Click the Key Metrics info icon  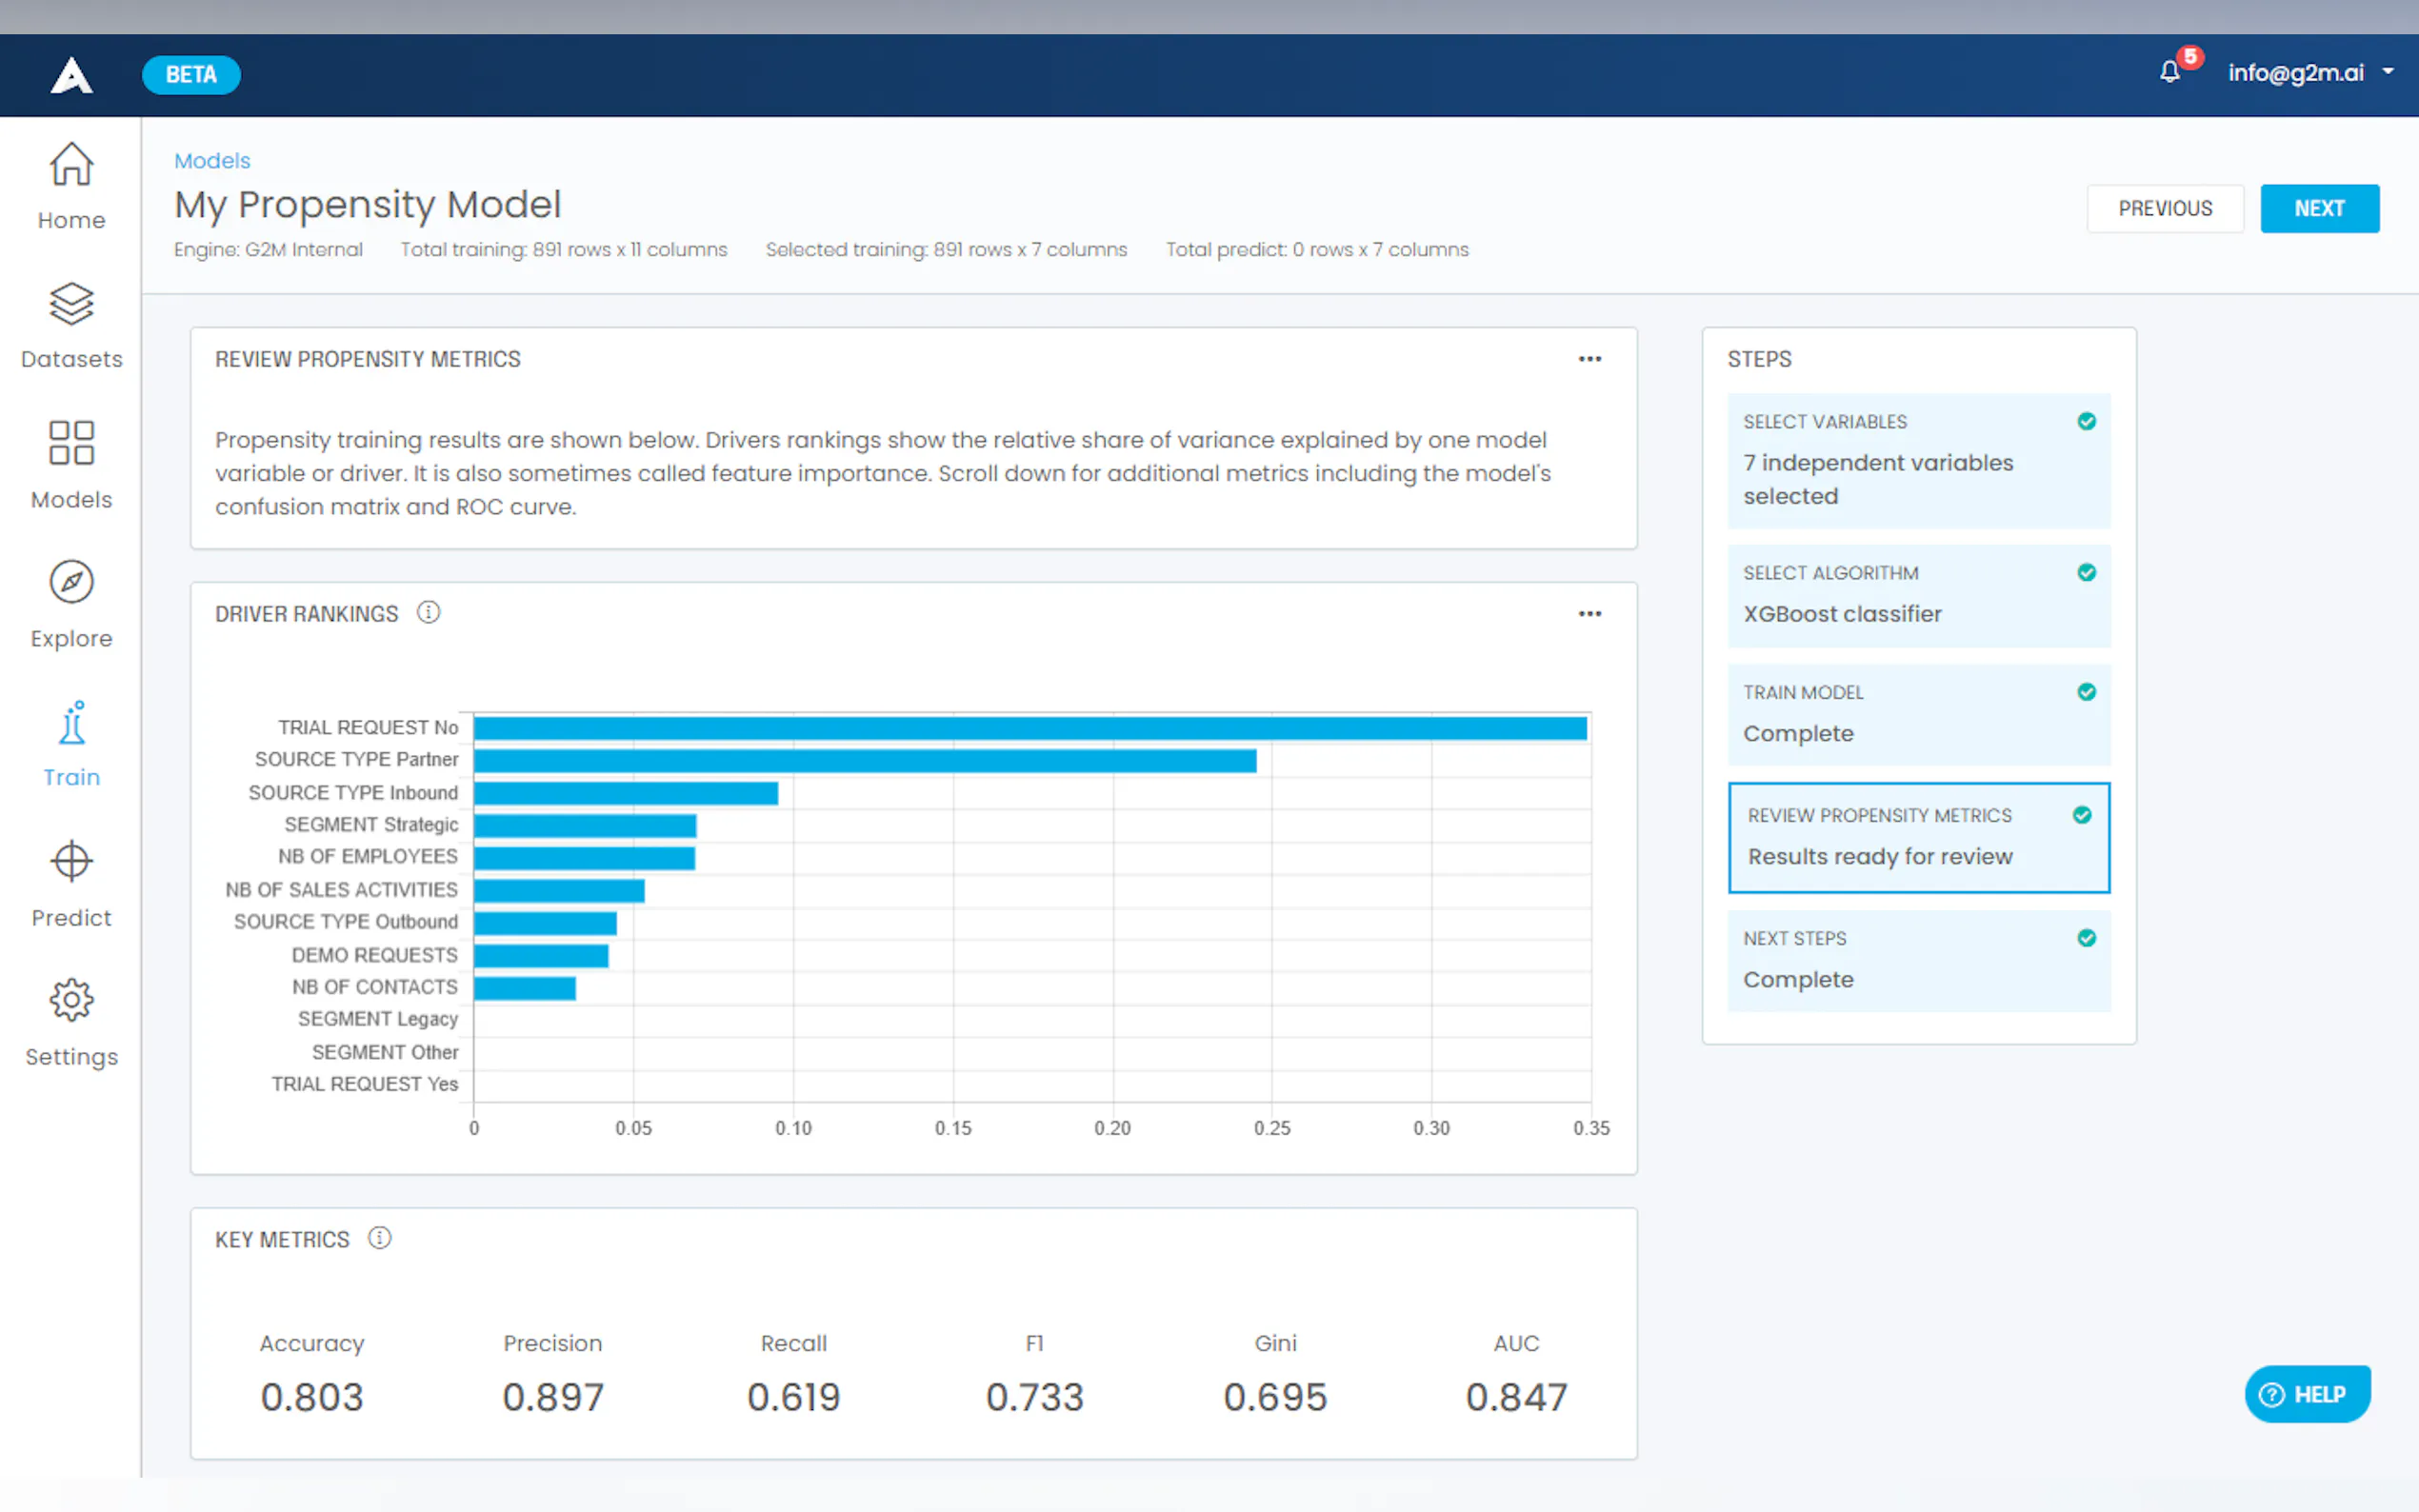(380, 1238)
